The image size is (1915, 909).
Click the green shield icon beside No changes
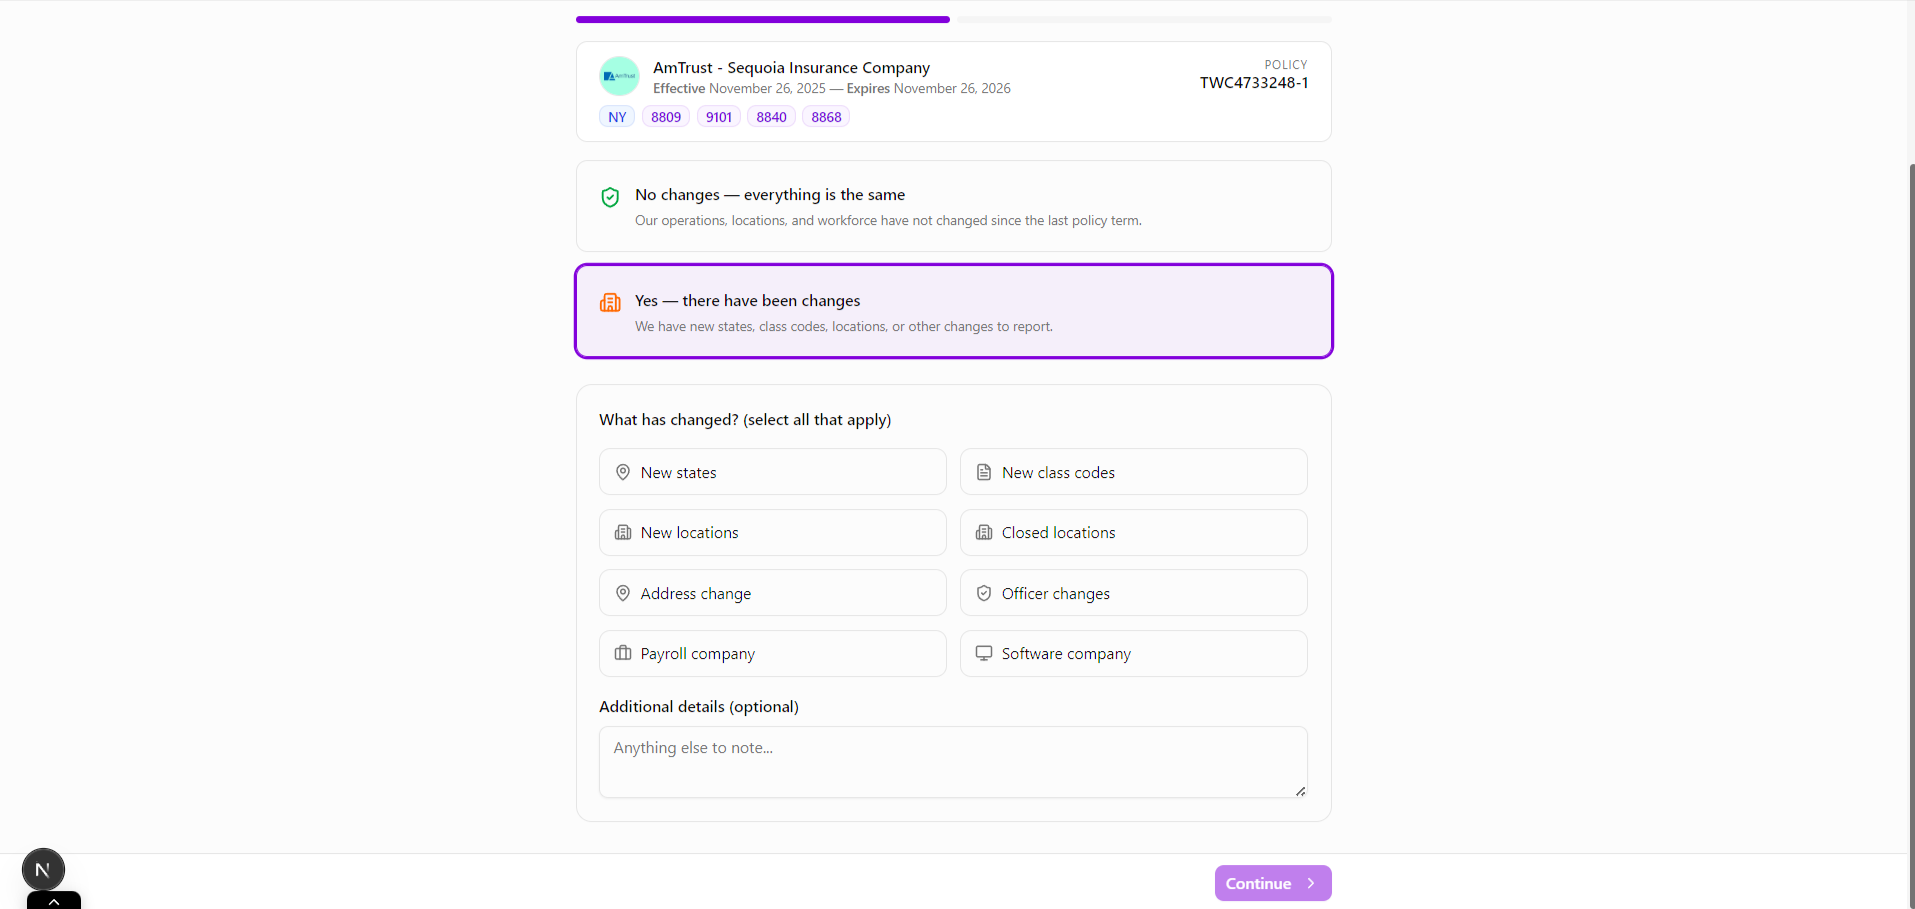pos(610,197)
